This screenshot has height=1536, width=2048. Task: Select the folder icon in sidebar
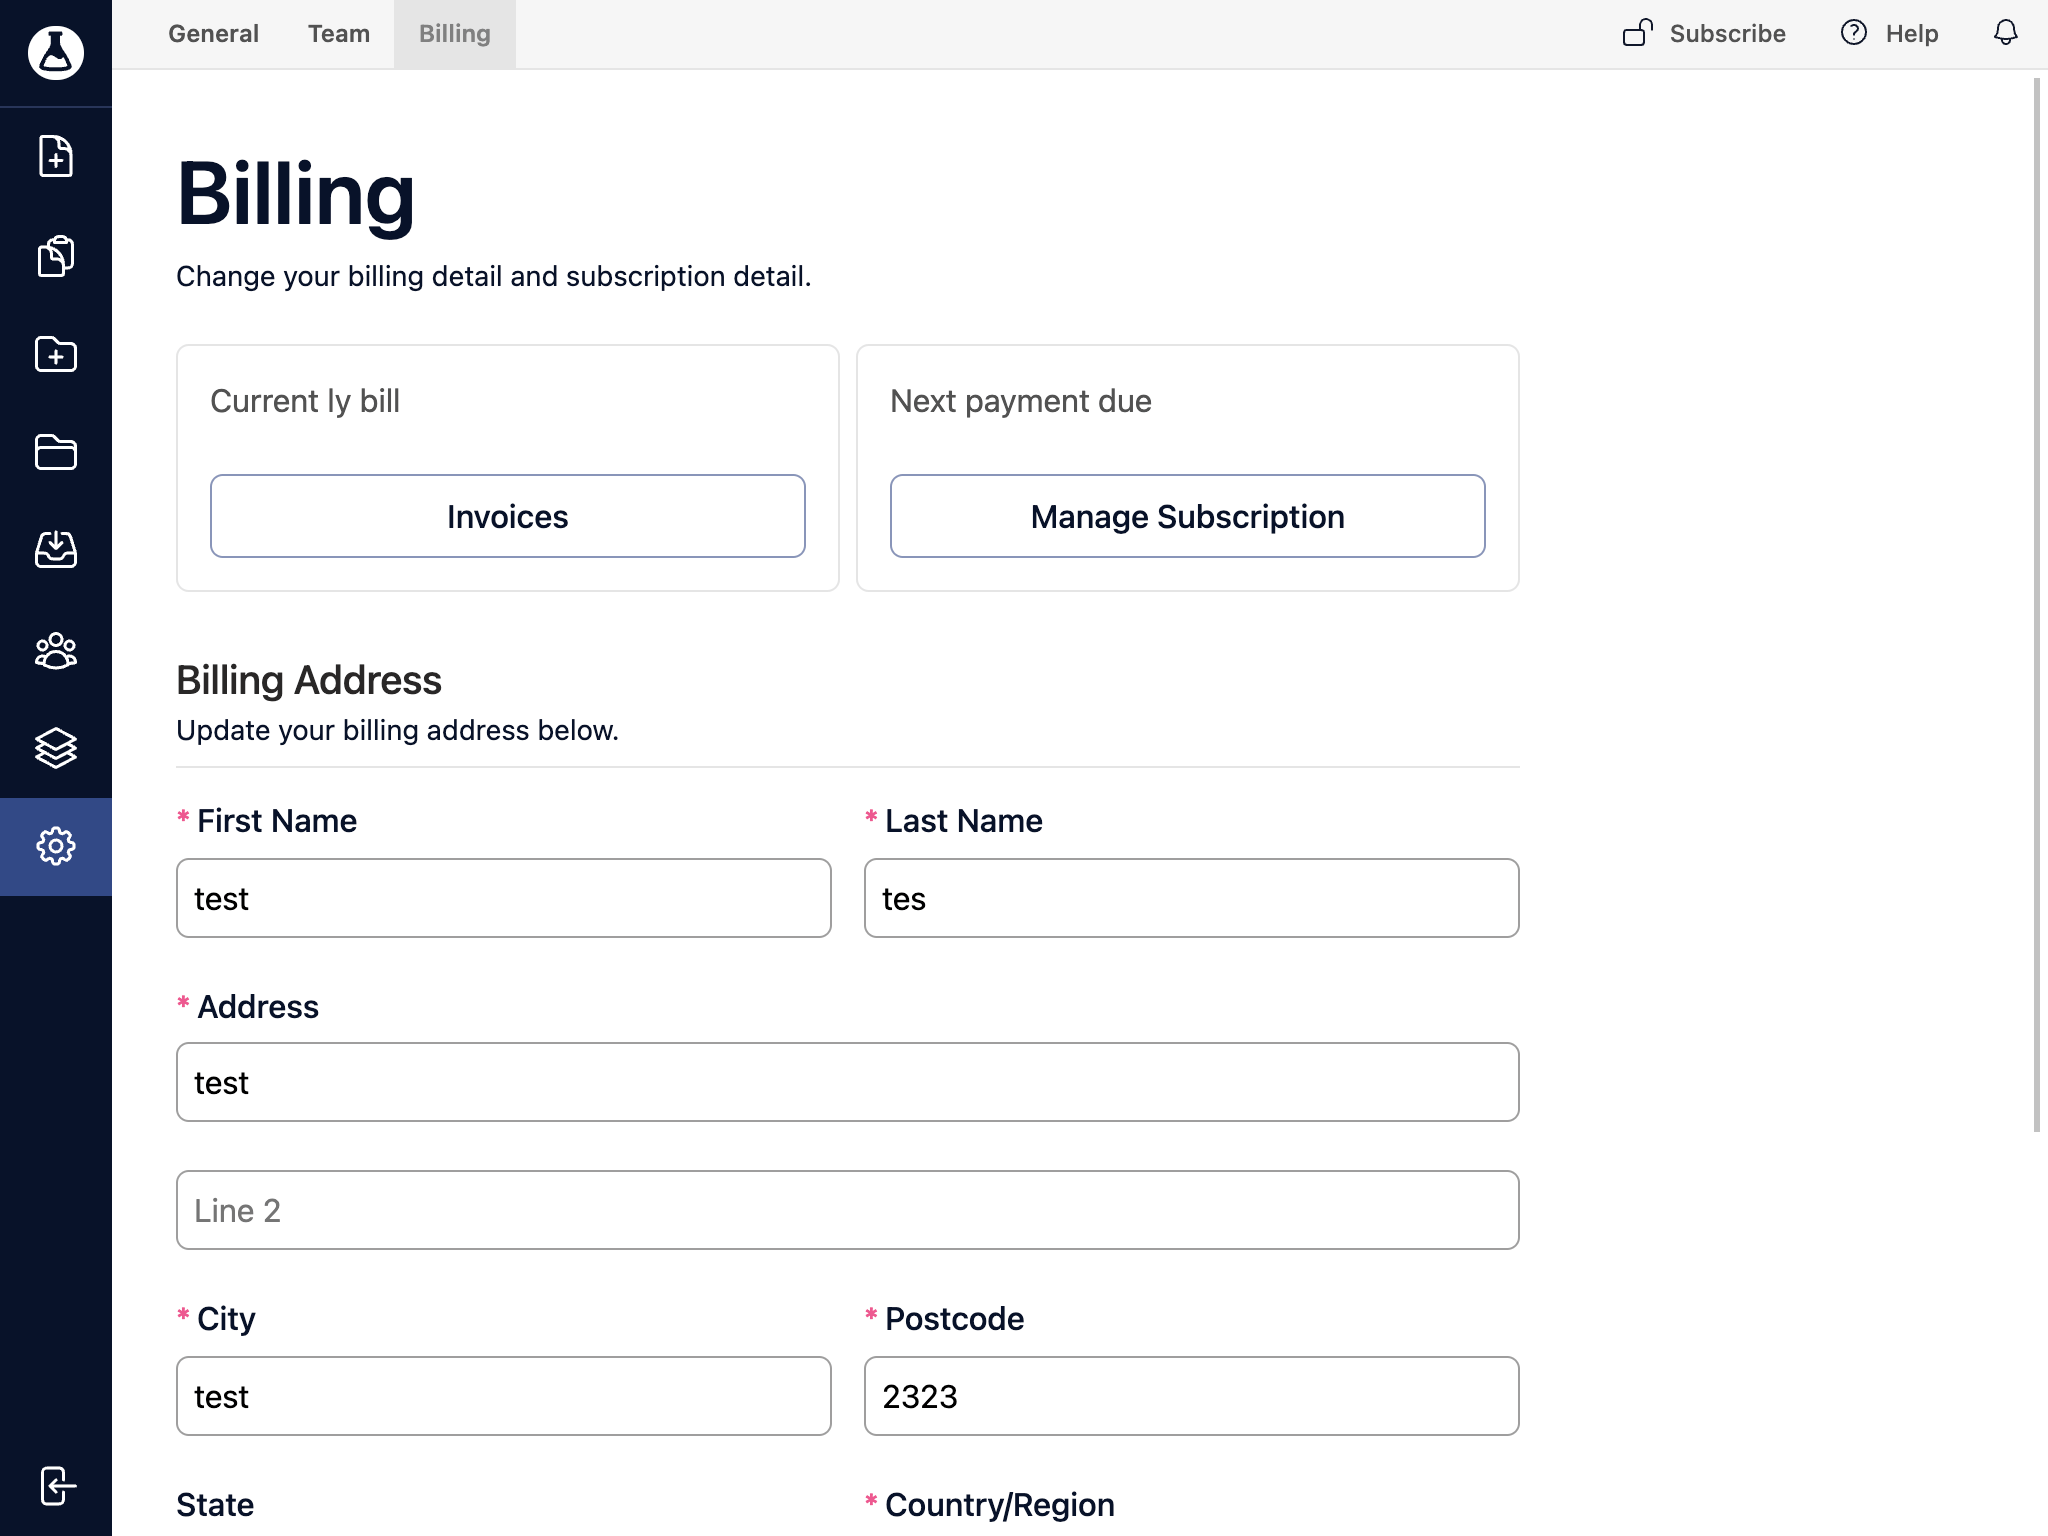point(55,452)
